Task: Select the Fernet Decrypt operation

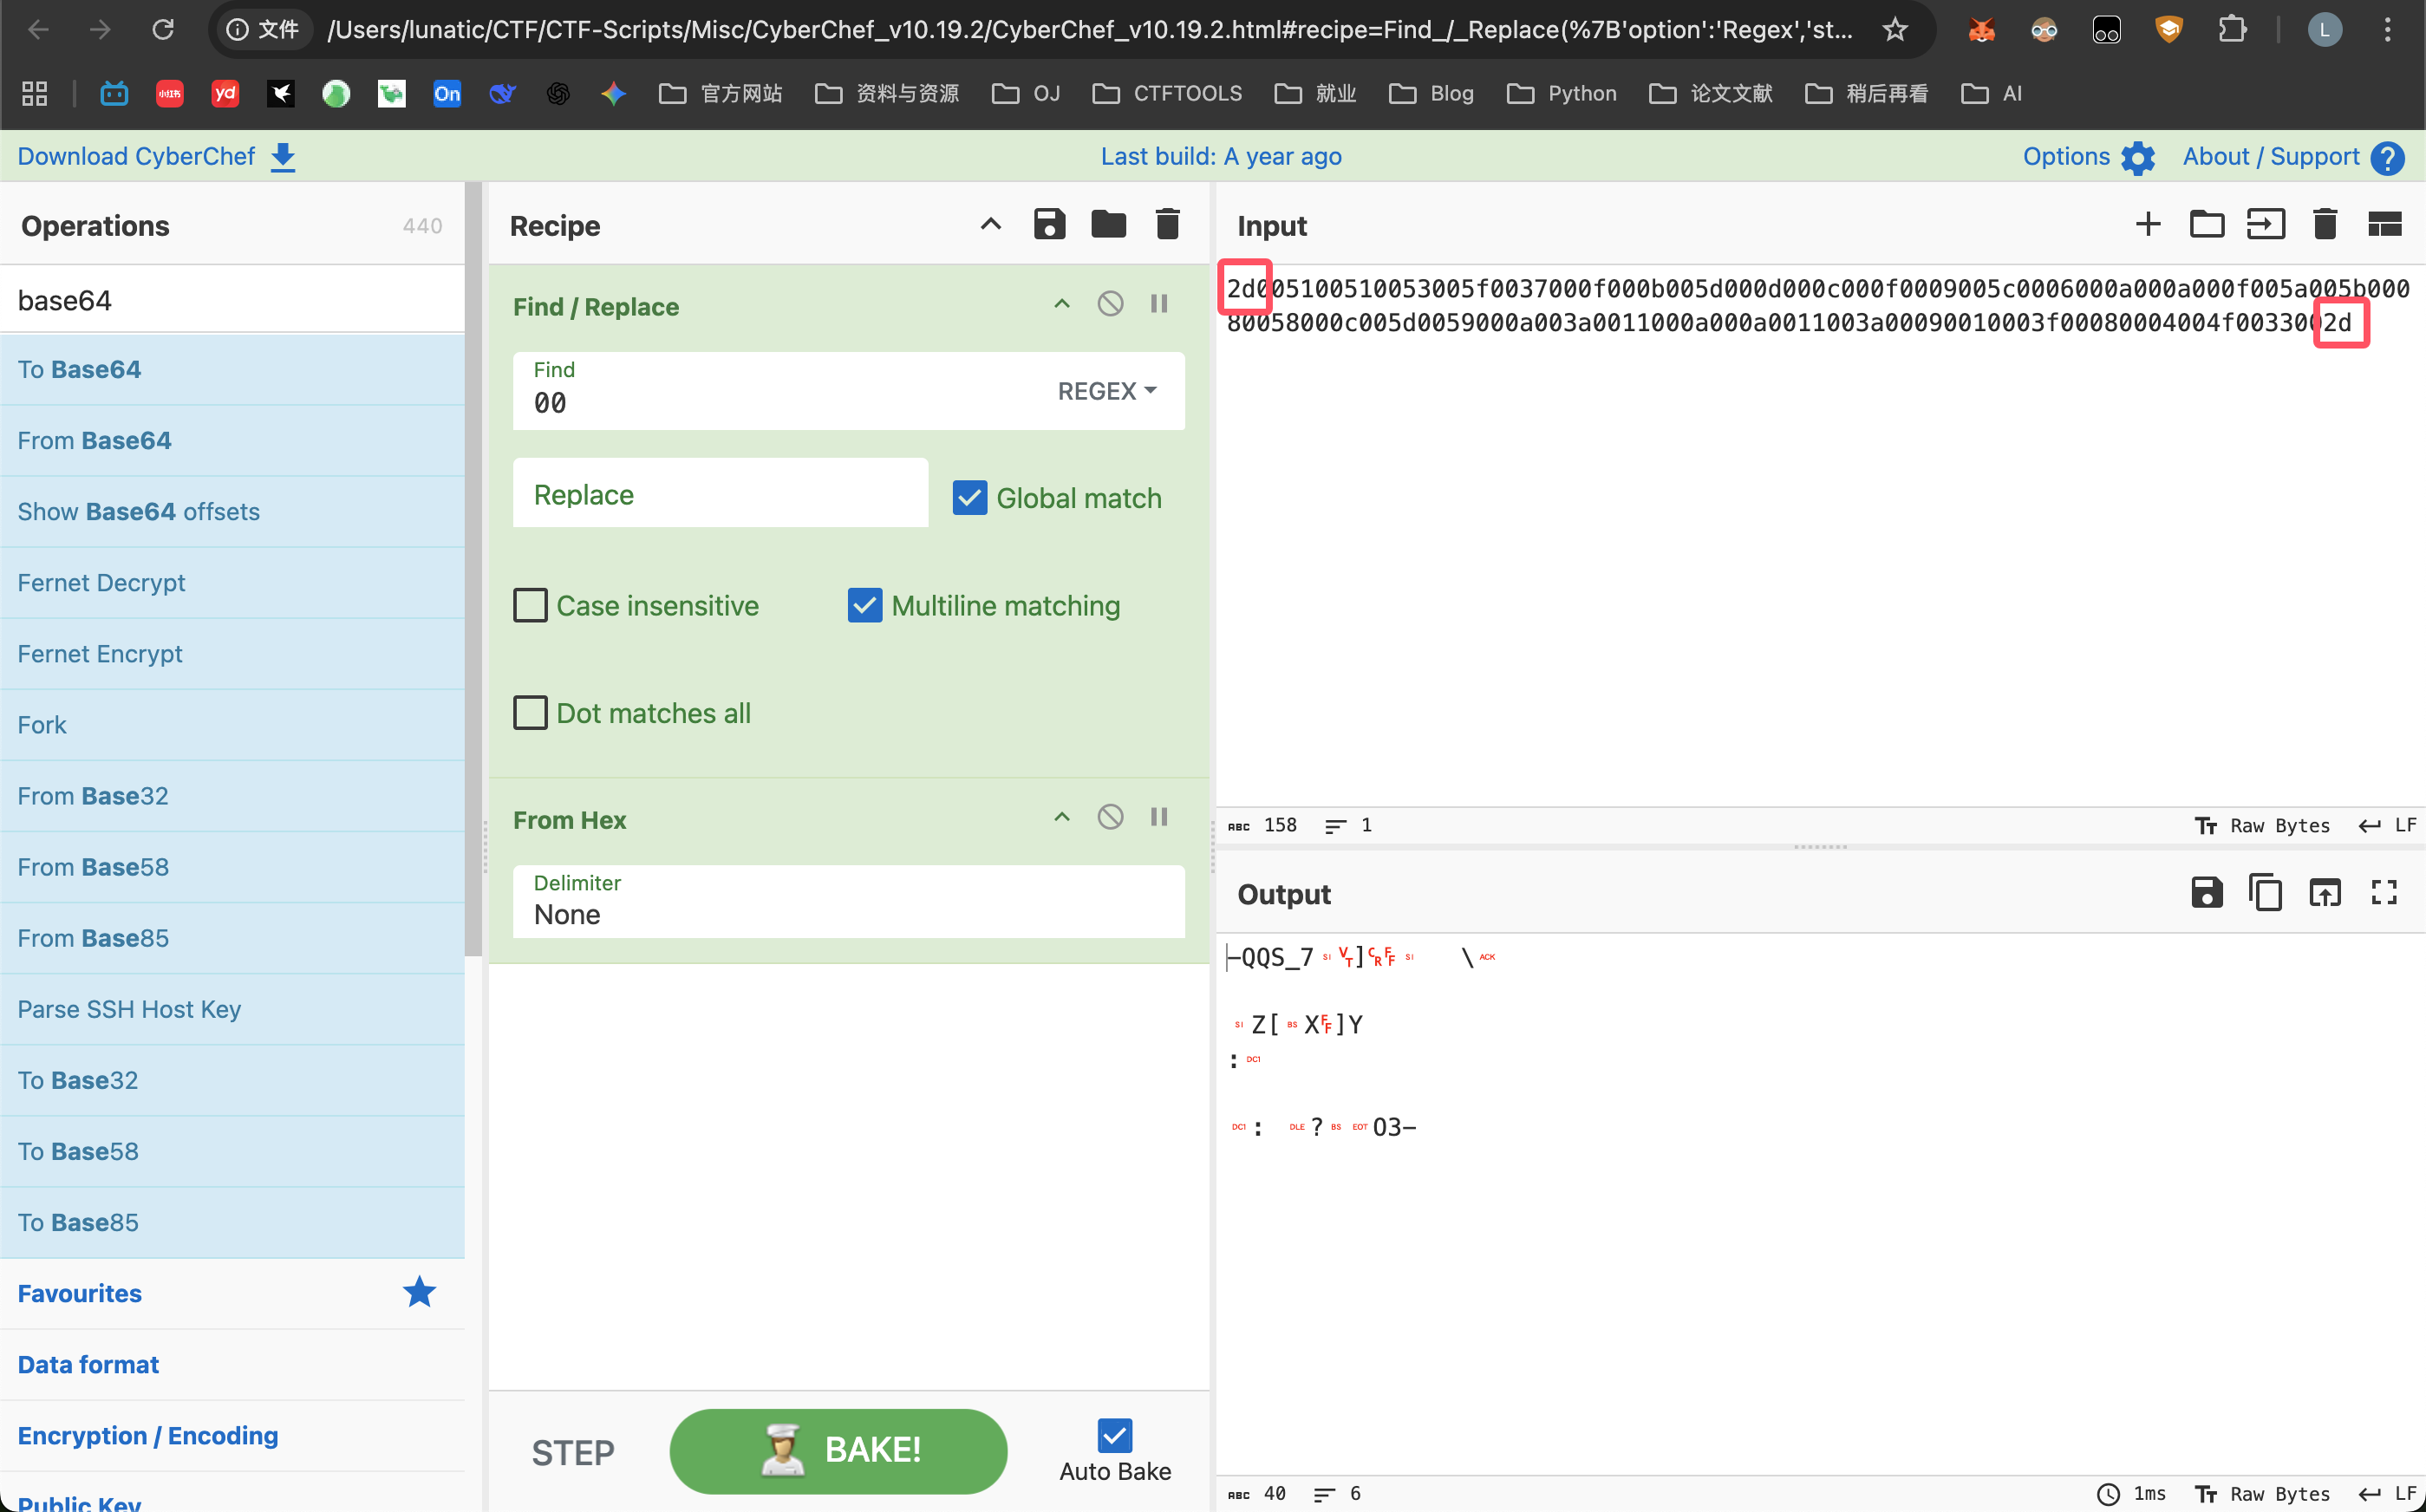Action: click(x=232, y=582)
